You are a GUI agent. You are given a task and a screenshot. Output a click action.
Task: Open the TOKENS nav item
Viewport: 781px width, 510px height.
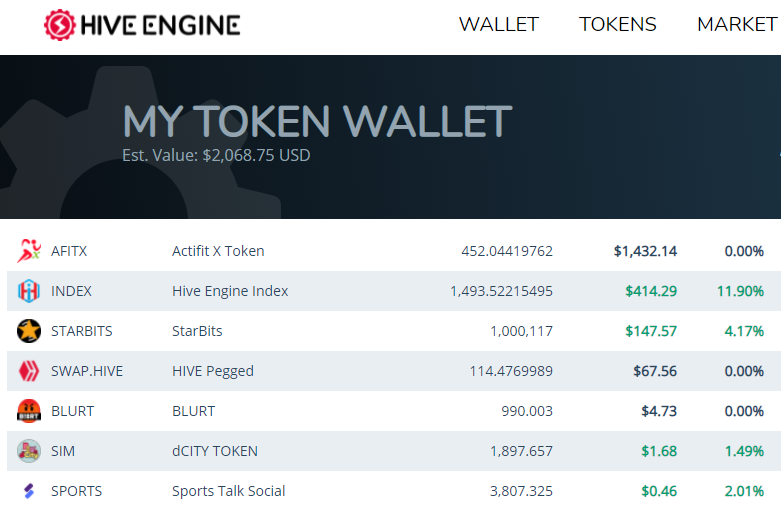[x=618, y=24]
